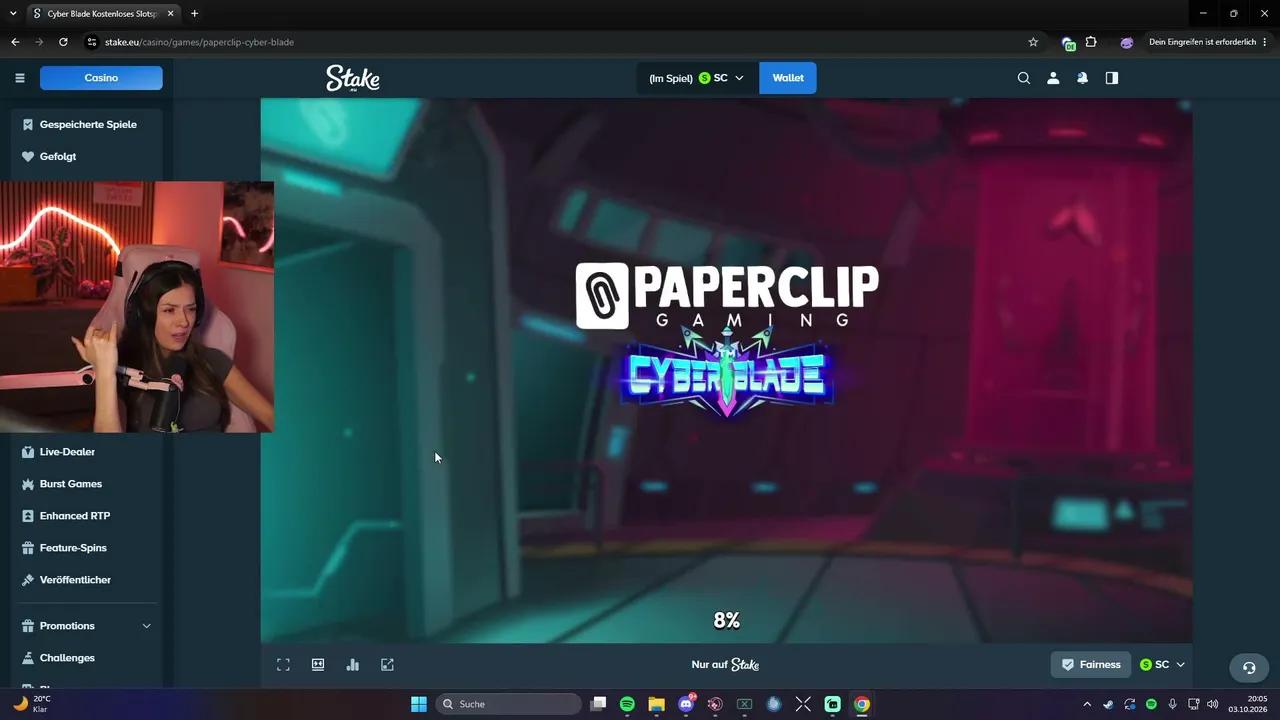Click the webcam overlay thumbnail
Screen dimensions: 1280x720
136,307
